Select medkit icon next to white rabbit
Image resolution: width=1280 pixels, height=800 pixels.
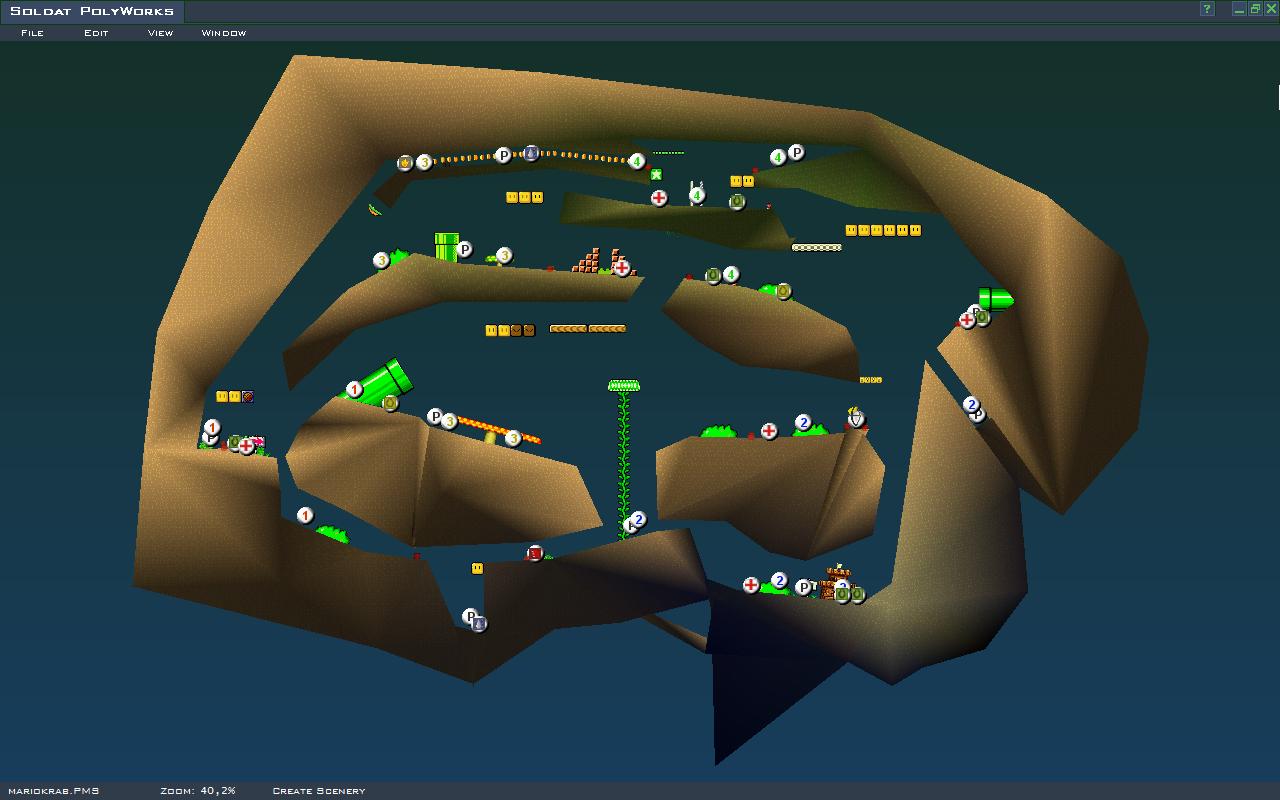[x=659, y=198]
